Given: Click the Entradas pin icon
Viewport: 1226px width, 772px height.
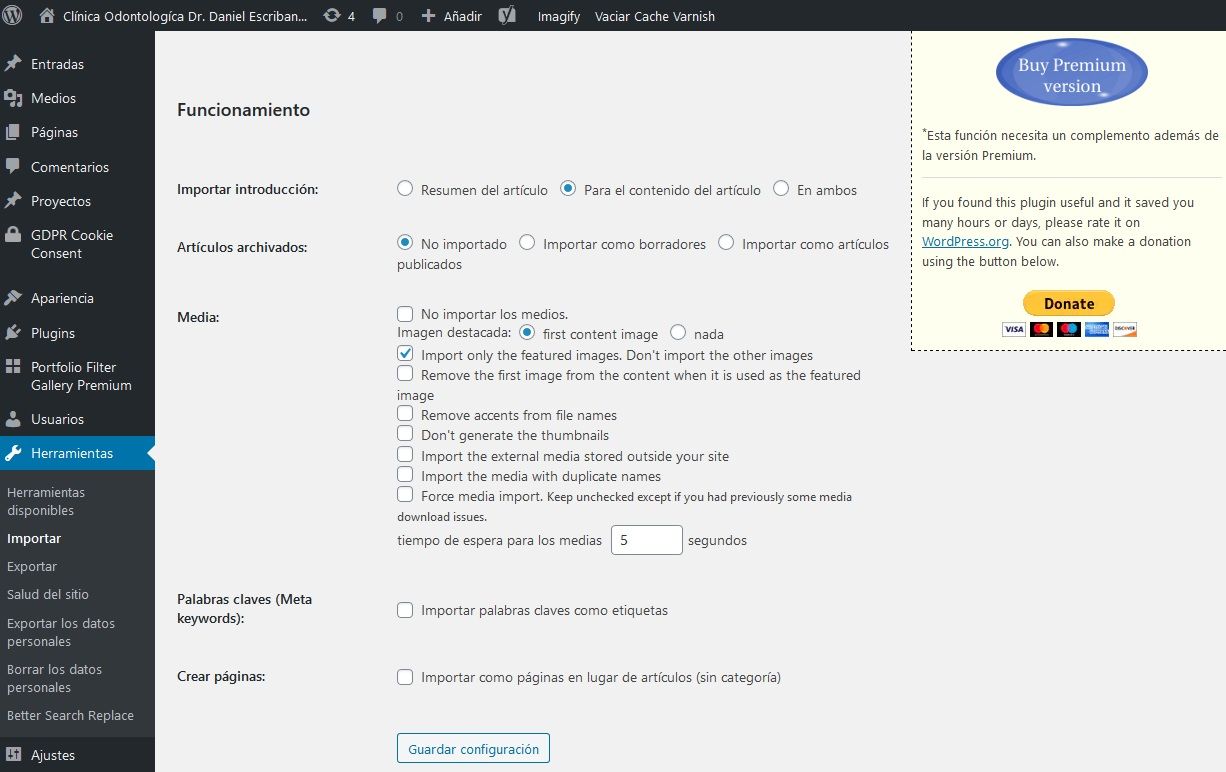Looking at the screenshot, I should pyautogui.click(x=13, y=63).
